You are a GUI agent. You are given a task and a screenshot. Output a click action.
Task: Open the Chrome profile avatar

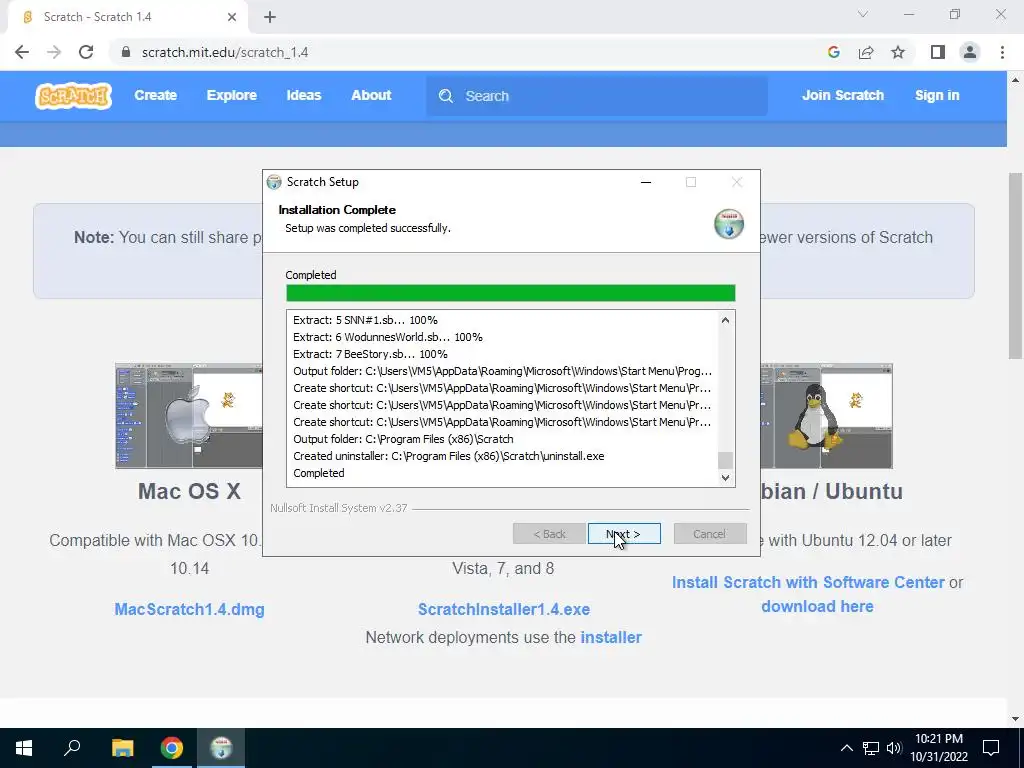point(970,52)
